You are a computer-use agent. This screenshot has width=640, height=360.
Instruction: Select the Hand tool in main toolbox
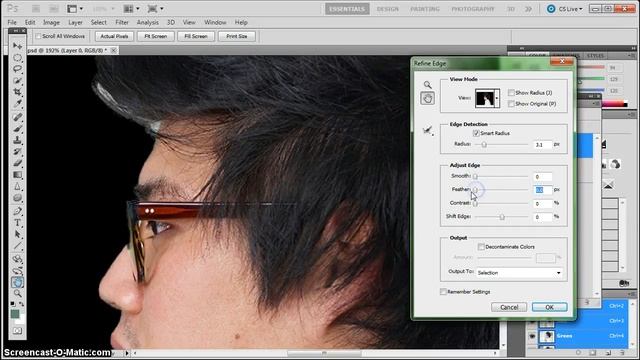17,282
